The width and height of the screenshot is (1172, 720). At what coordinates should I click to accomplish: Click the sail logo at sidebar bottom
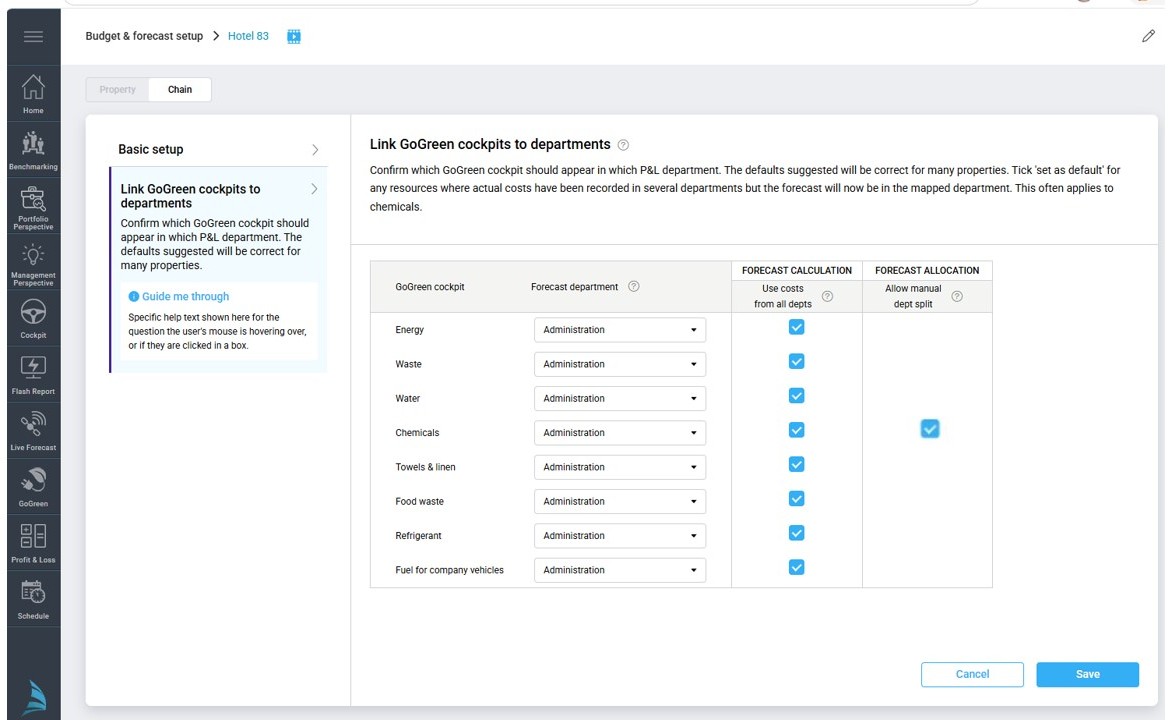point(34,697)
